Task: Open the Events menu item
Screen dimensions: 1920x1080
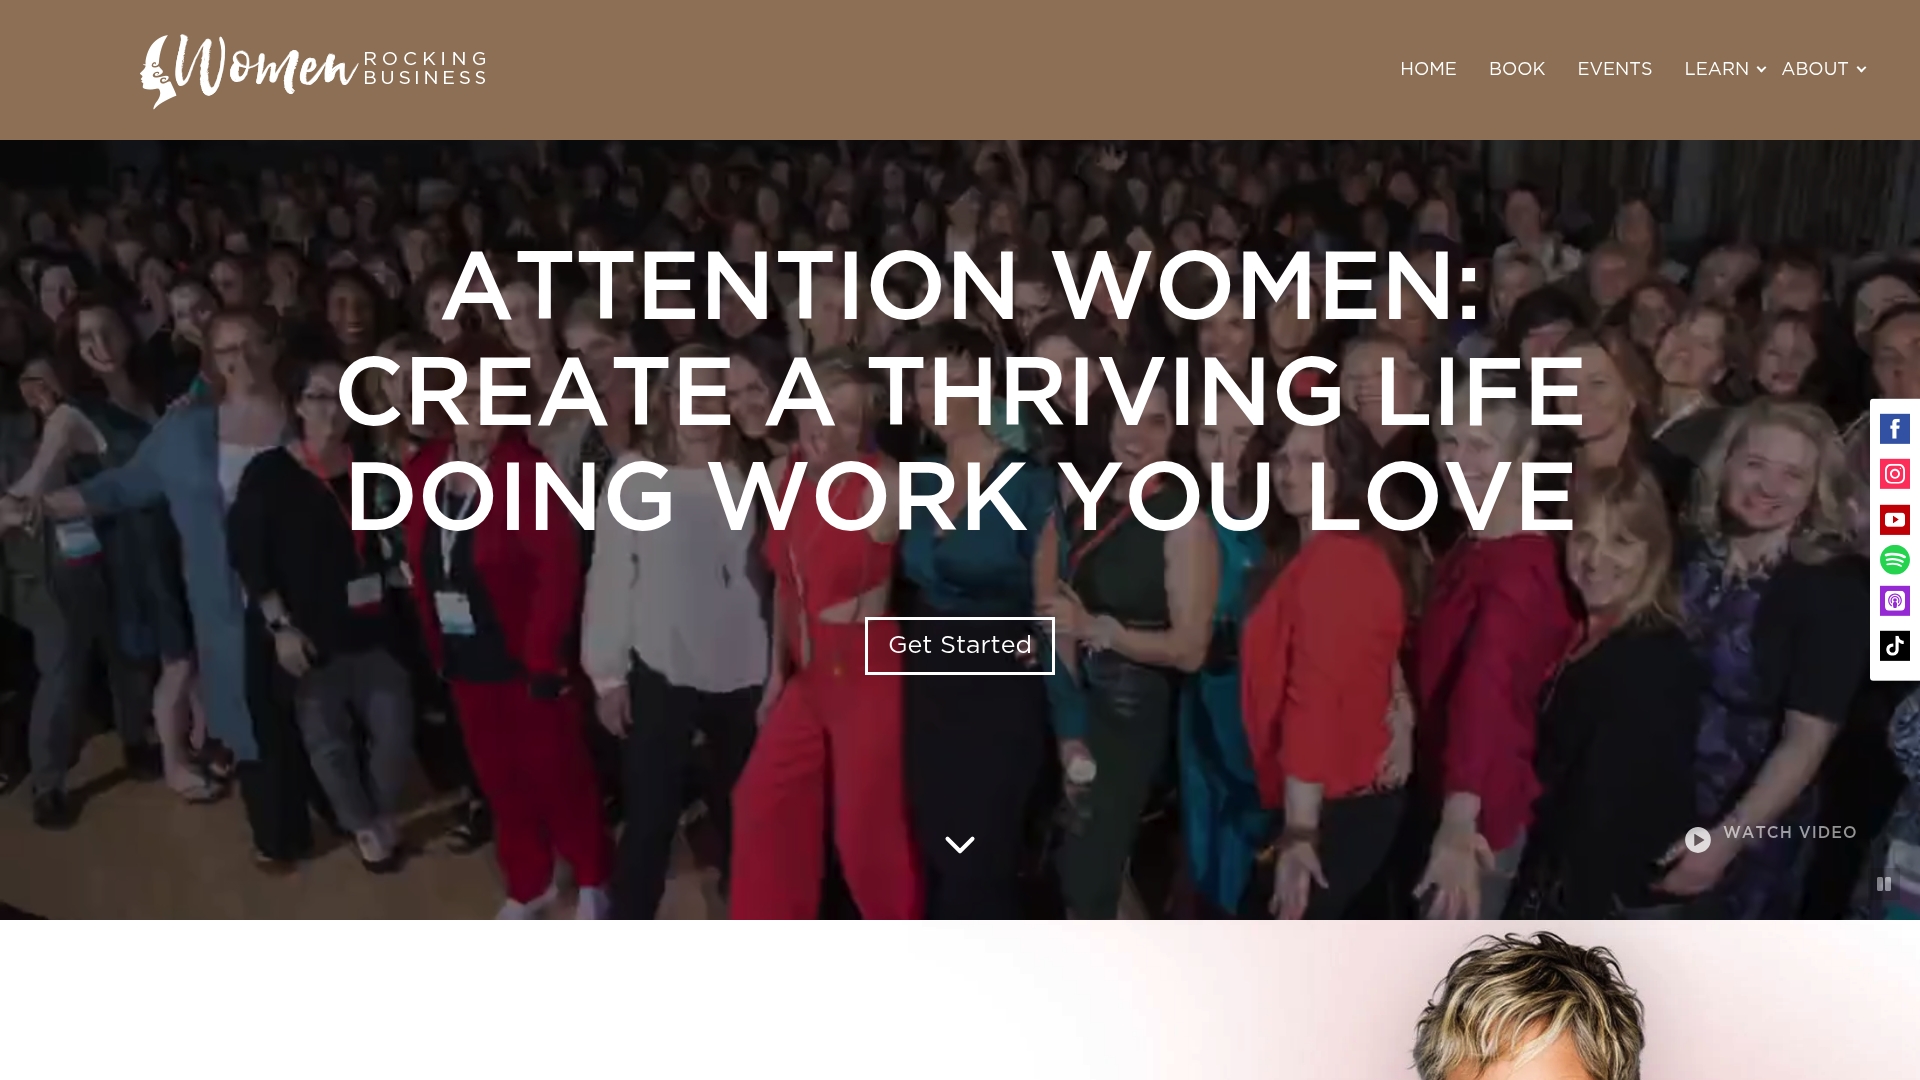Action: [1614, 69]
